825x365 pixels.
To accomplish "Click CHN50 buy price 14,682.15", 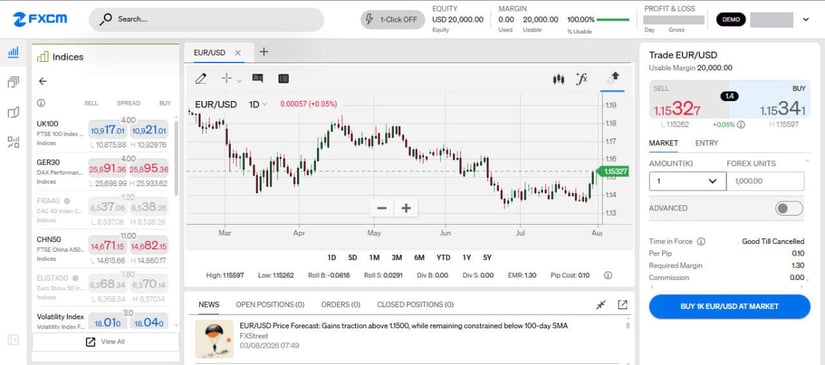I will coord(149,246).
